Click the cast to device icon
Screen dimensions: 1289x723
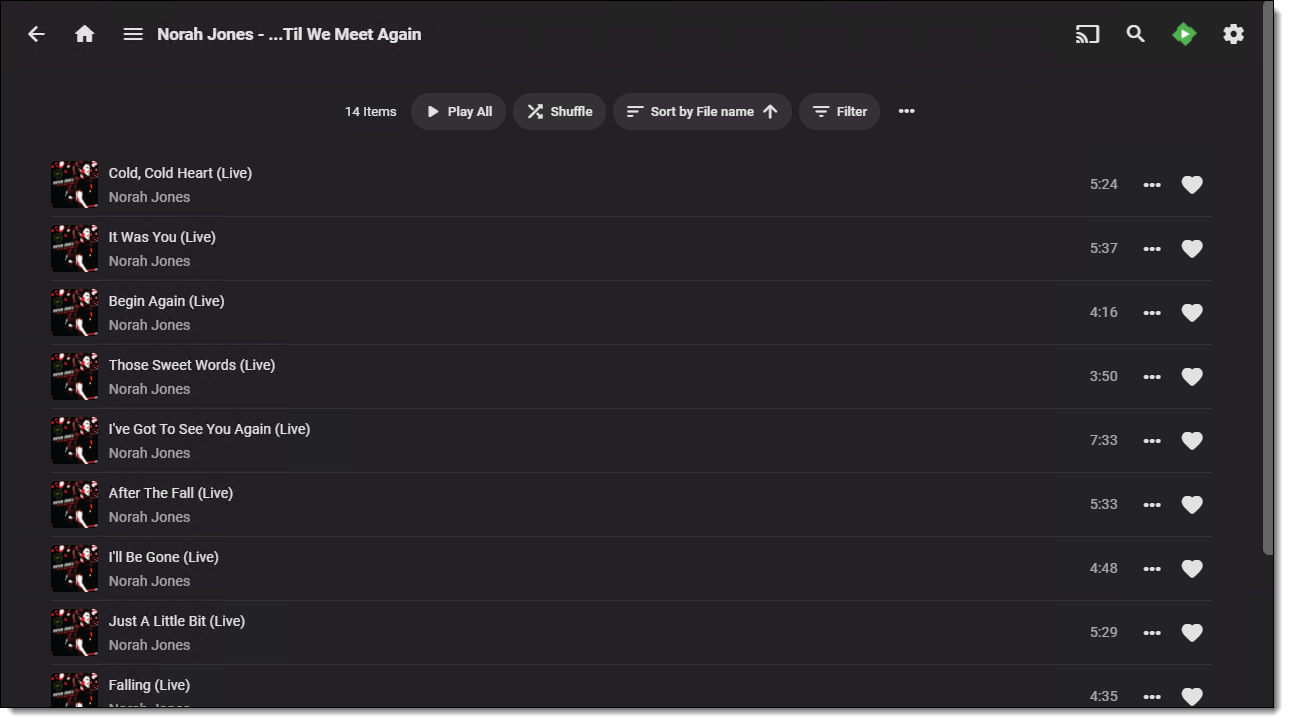1087,34
